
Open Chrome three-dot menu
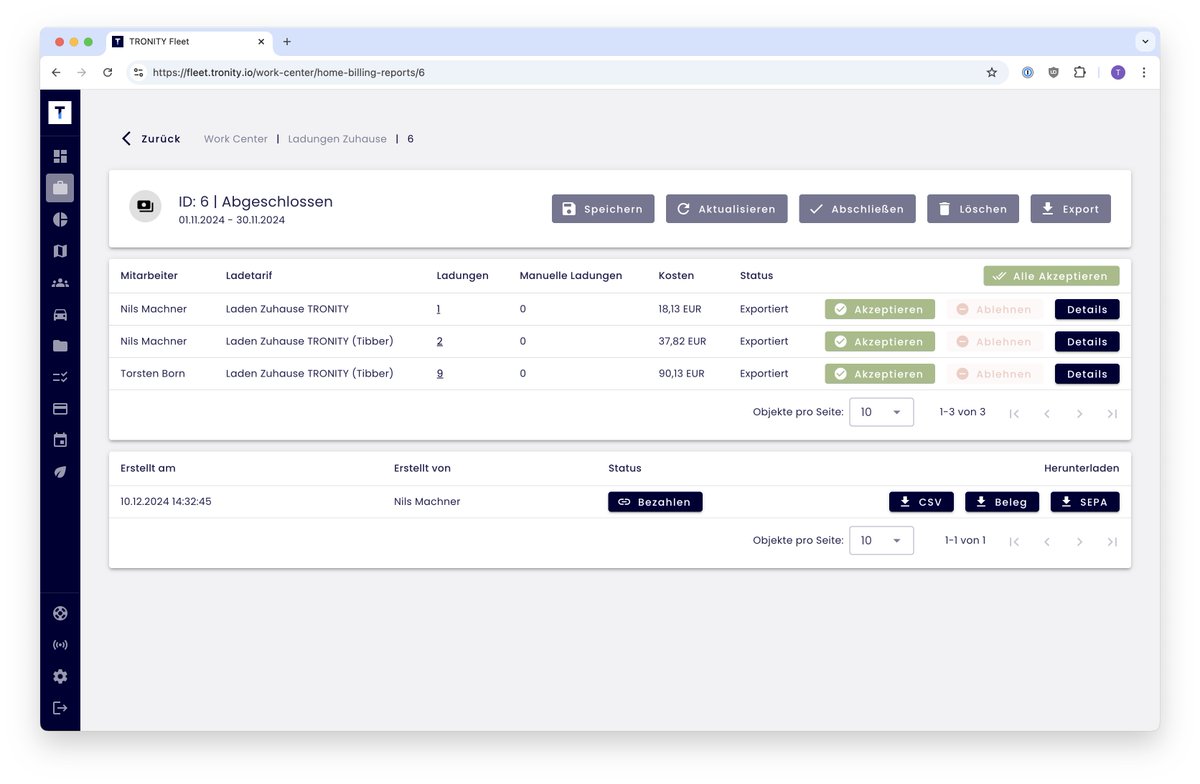pyautogui.click(x=1144, y=73)
